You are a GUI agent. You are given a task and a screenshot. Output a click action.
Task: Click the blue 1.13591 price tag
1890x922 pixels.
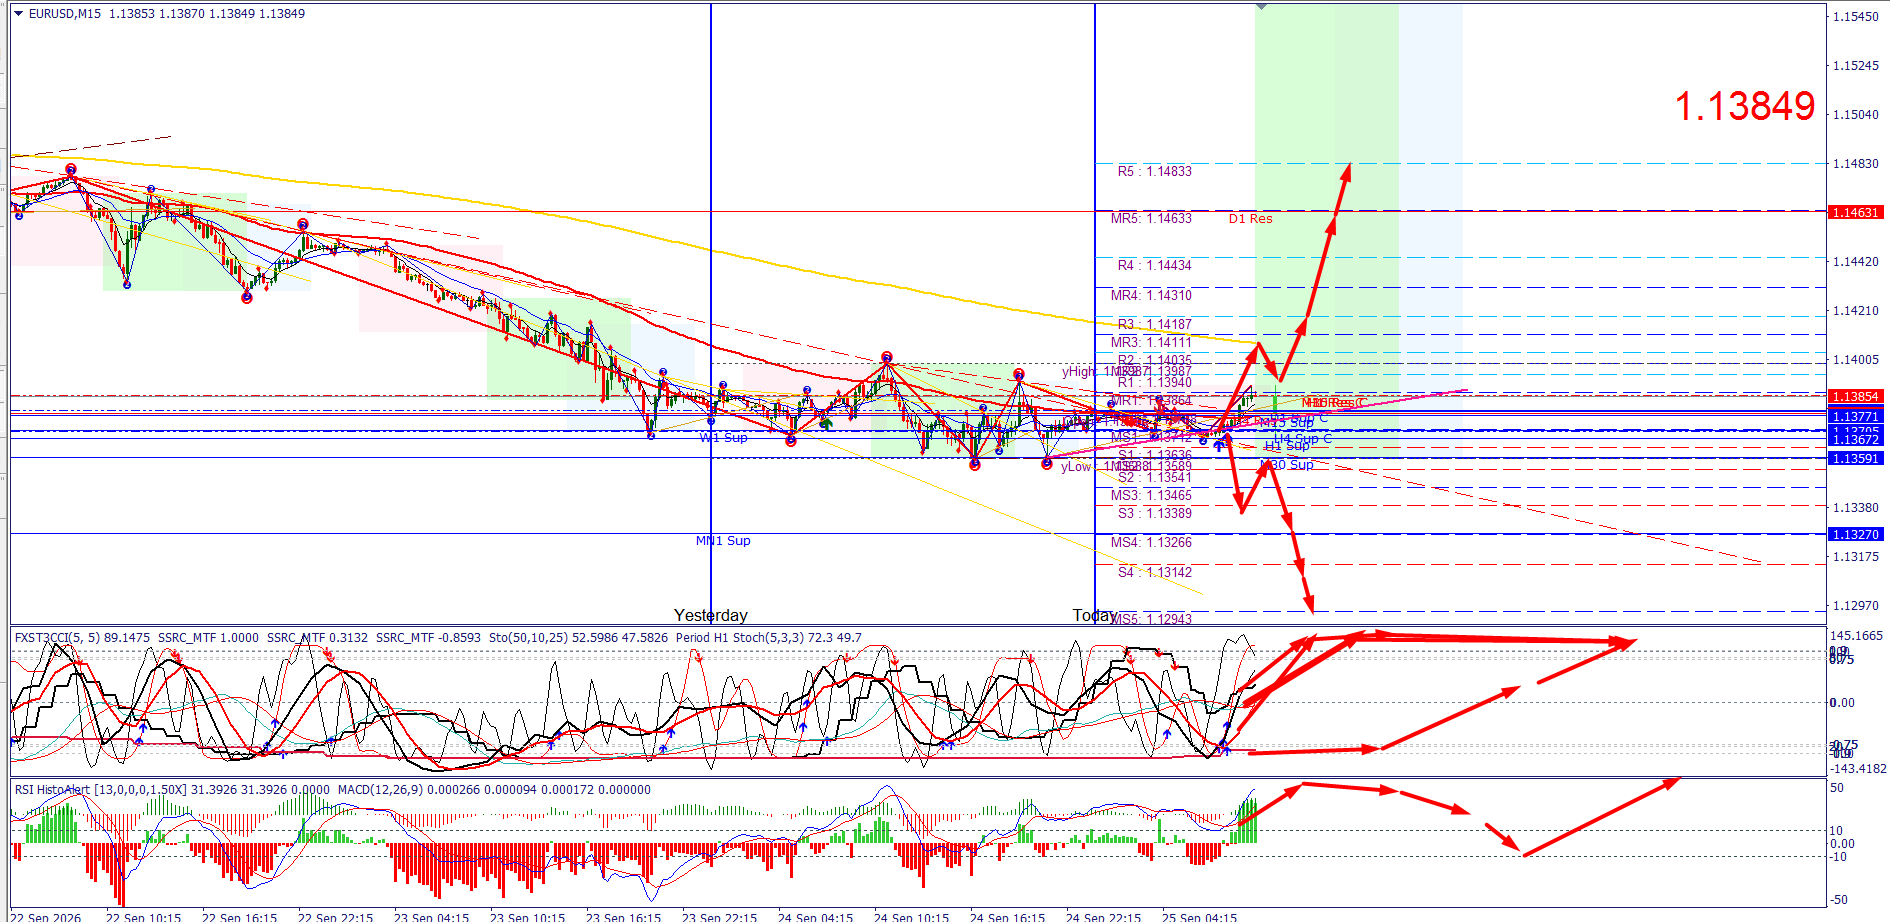click(1855, 459)
